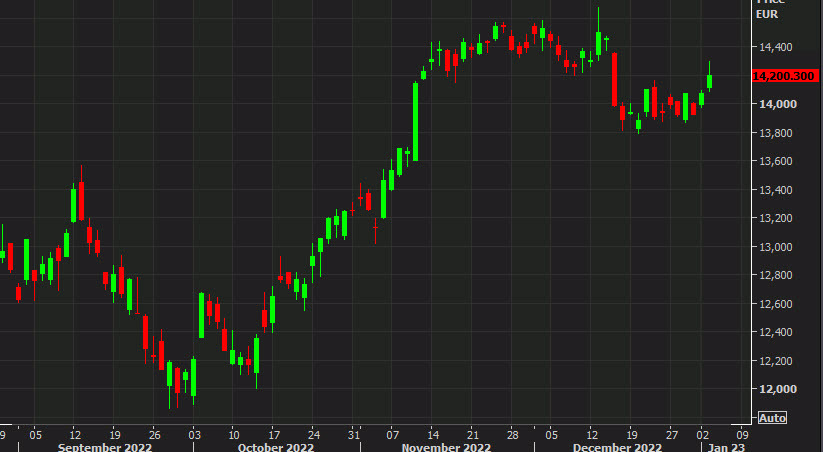Image resolution: width=823 pixels, height=452 pixels.
Task: Click the 14,400 price axis label
Action: pos(775,47)
